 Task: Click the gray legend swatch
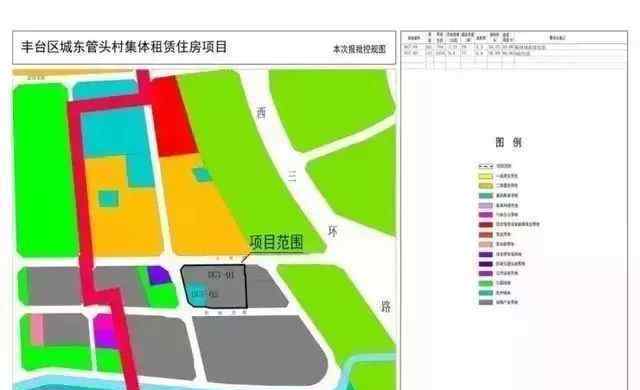[486, 302]
